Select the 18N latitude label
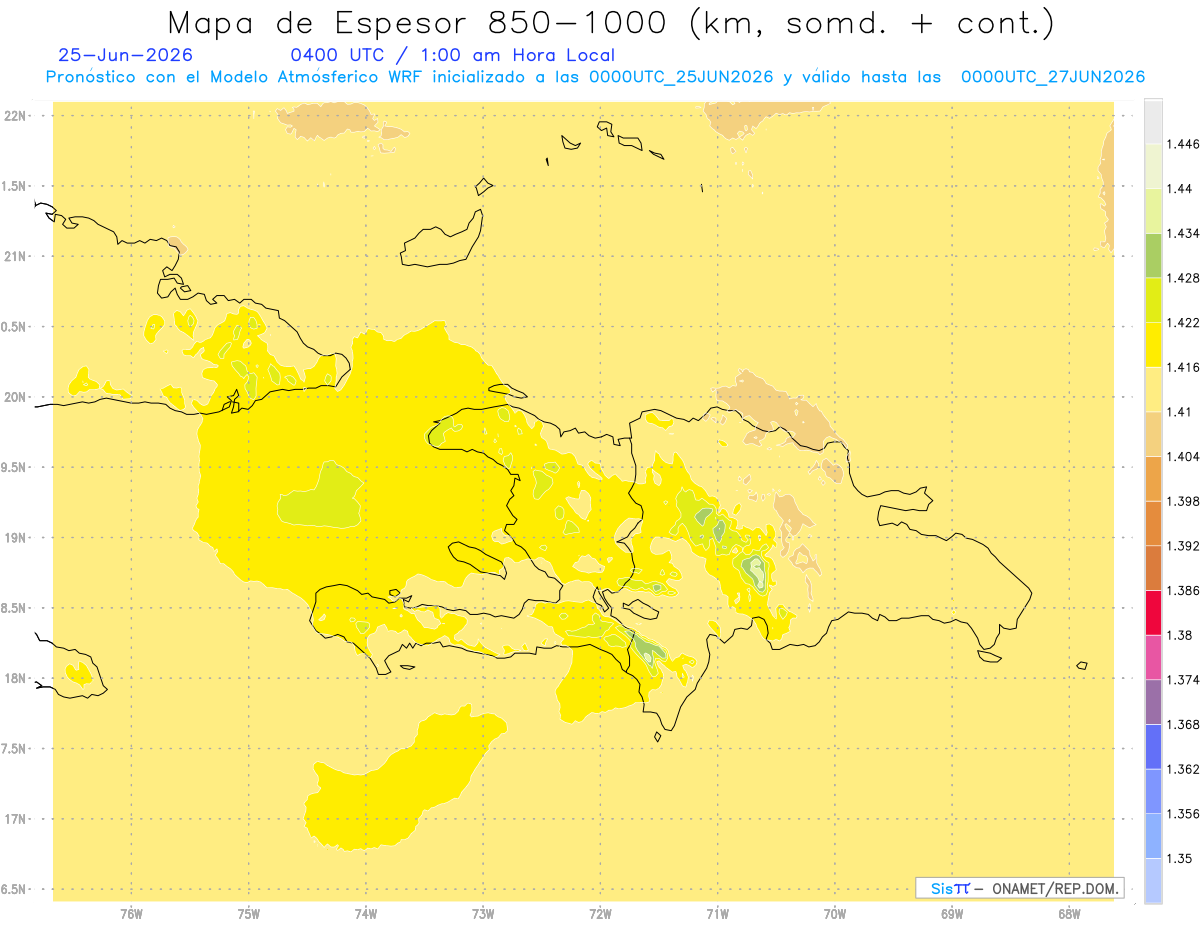This screenshot has height=927, width=1200. point(15,679)
